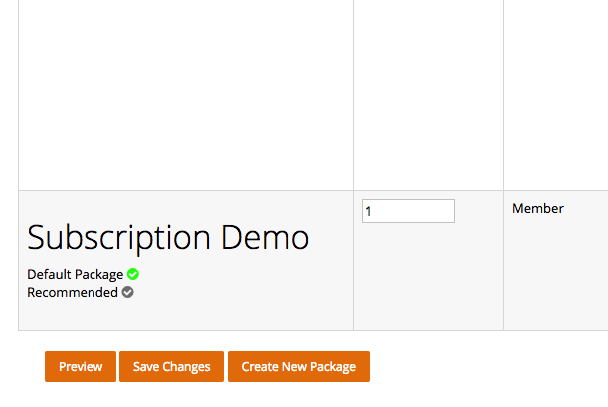
Task: Click blank area below the order input
Action: point(428,277)
